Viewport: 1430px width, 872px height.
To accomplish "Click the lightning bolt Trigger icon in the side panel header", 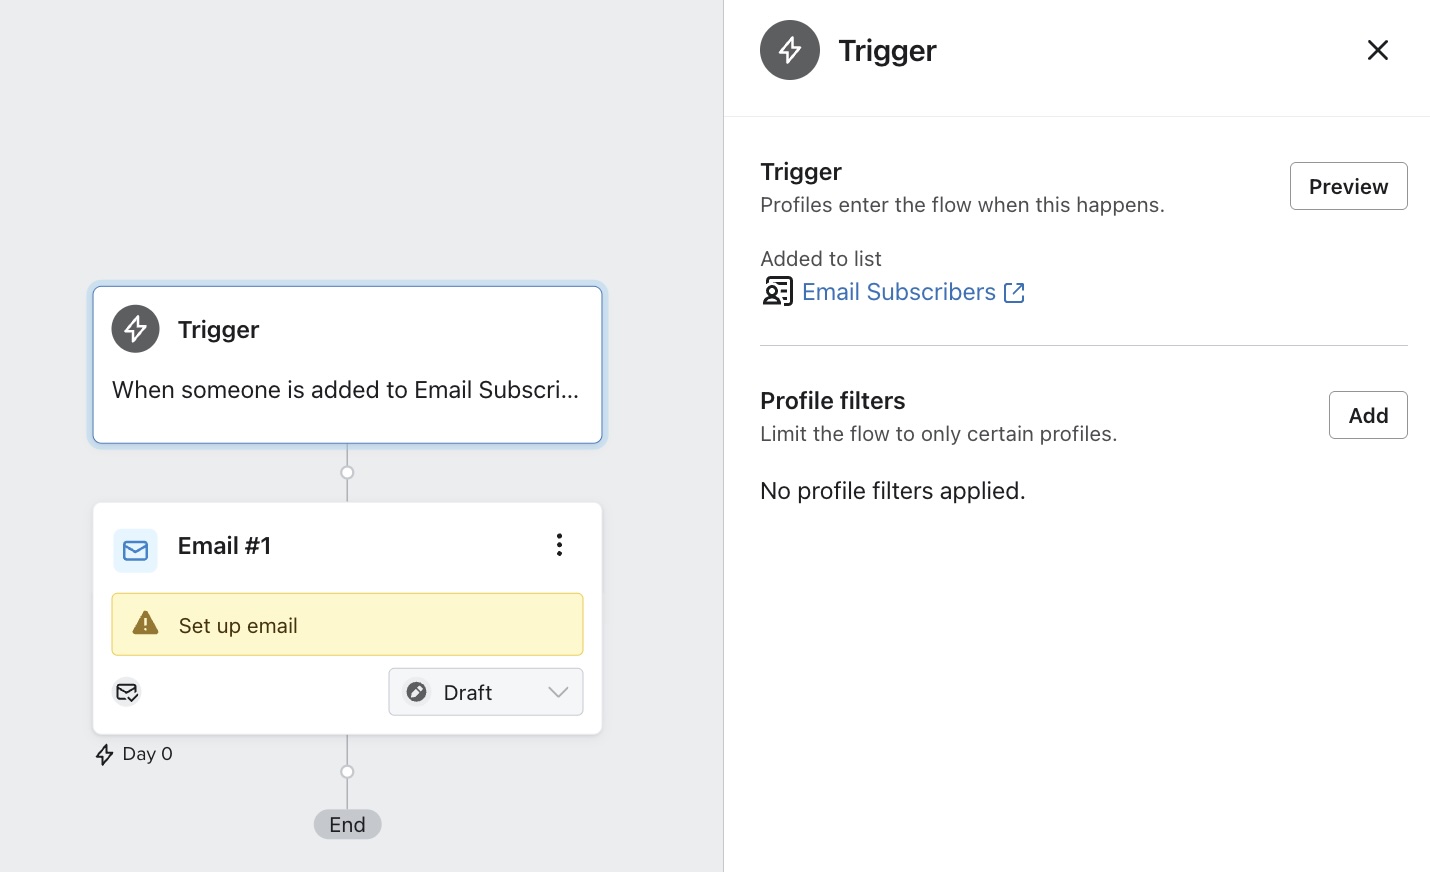I will coord(789,49).
